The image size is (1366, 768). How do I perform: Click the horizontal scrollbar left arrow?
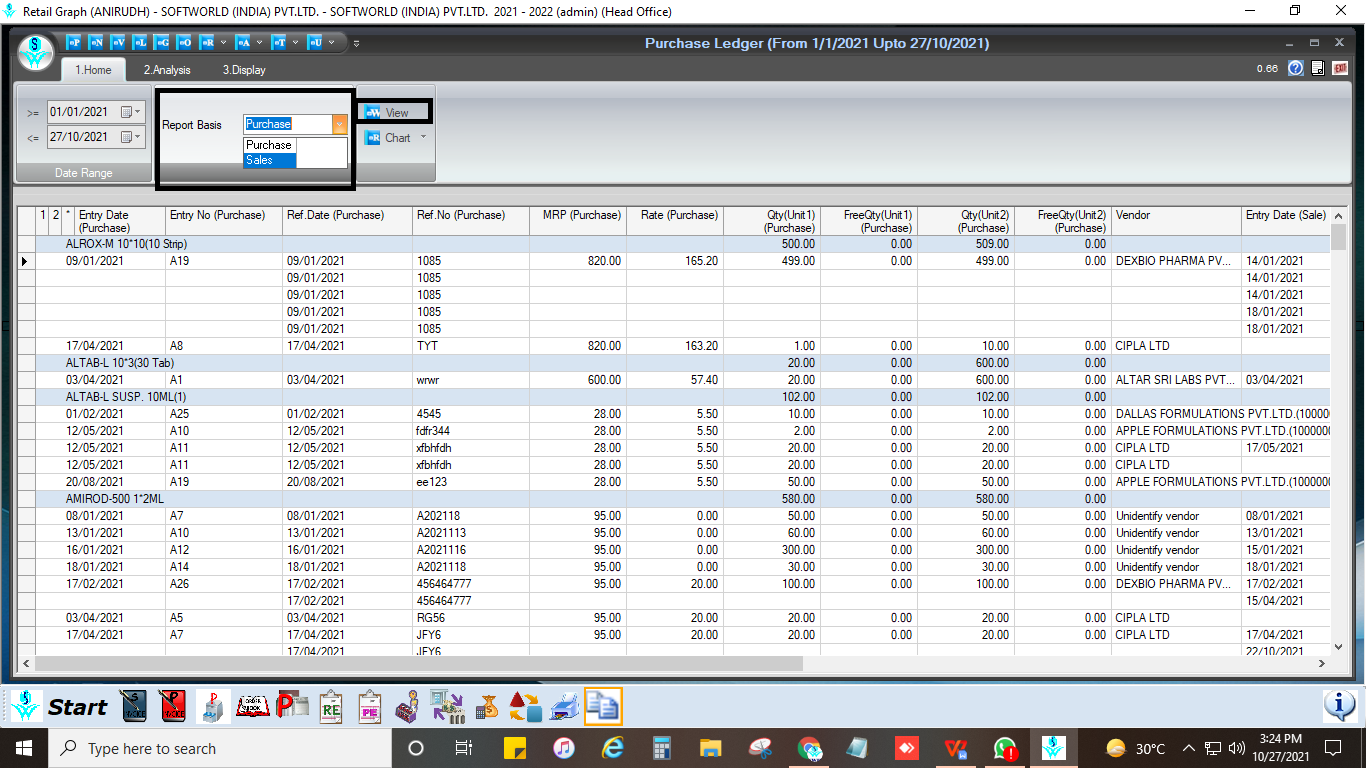coord(26,663)
